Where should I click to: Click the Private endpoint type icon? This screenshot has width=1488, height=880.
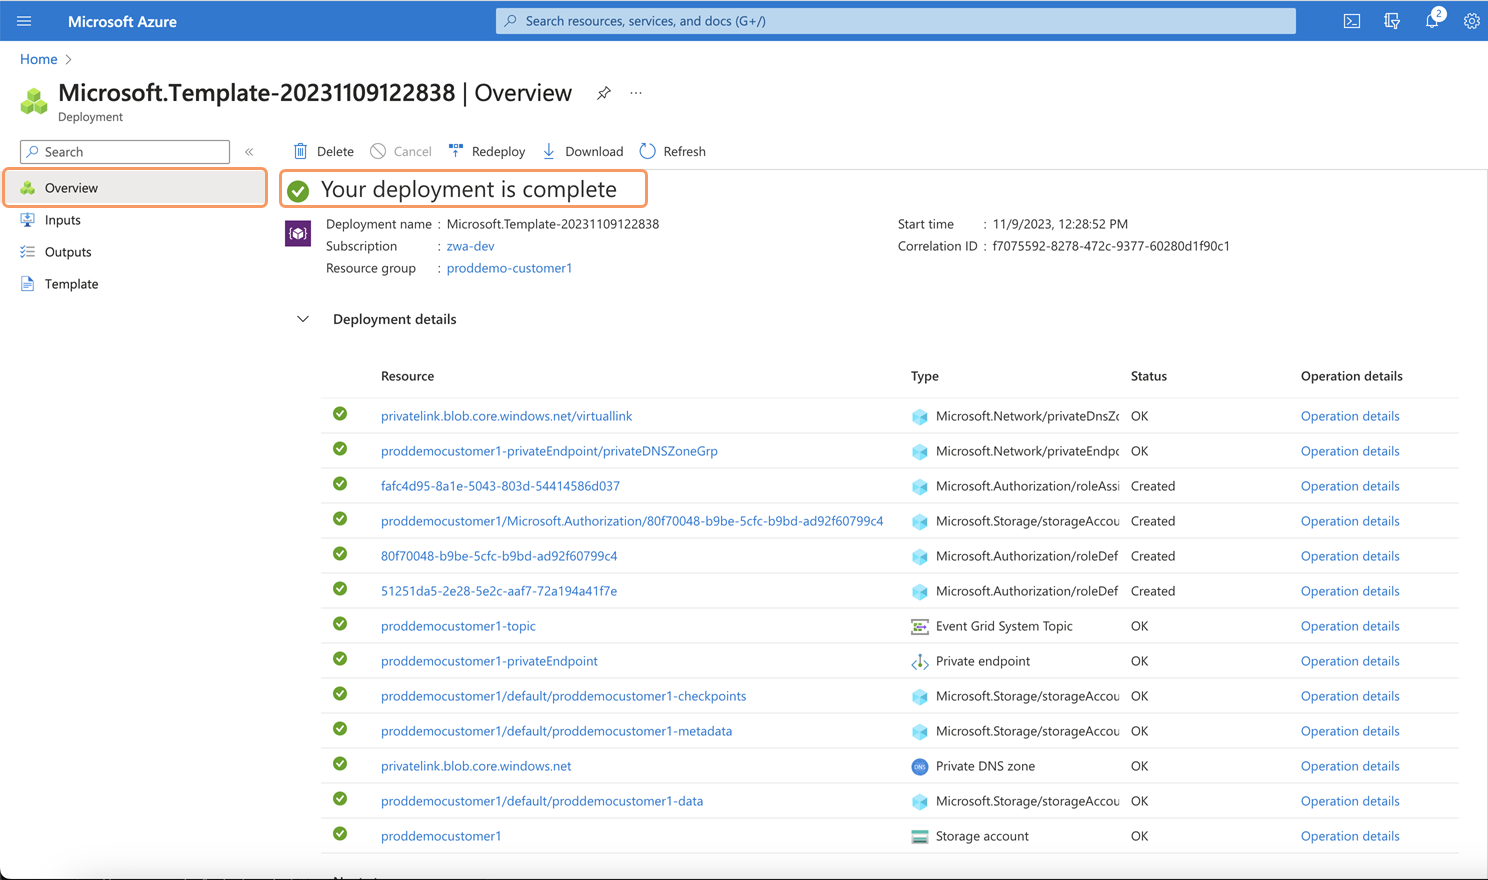coord(920,661)
